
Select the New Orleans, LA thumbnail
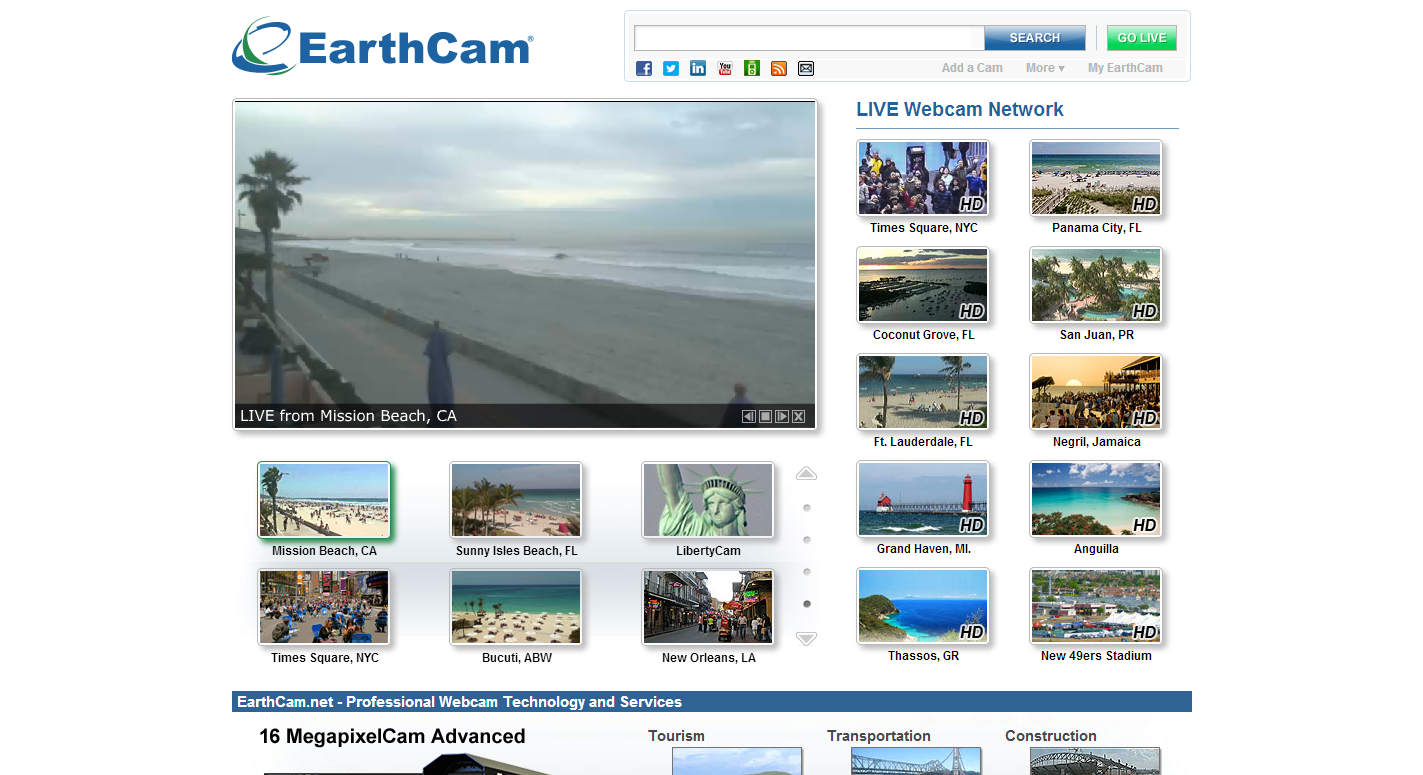pyautogui.click(x=708, y=607)
